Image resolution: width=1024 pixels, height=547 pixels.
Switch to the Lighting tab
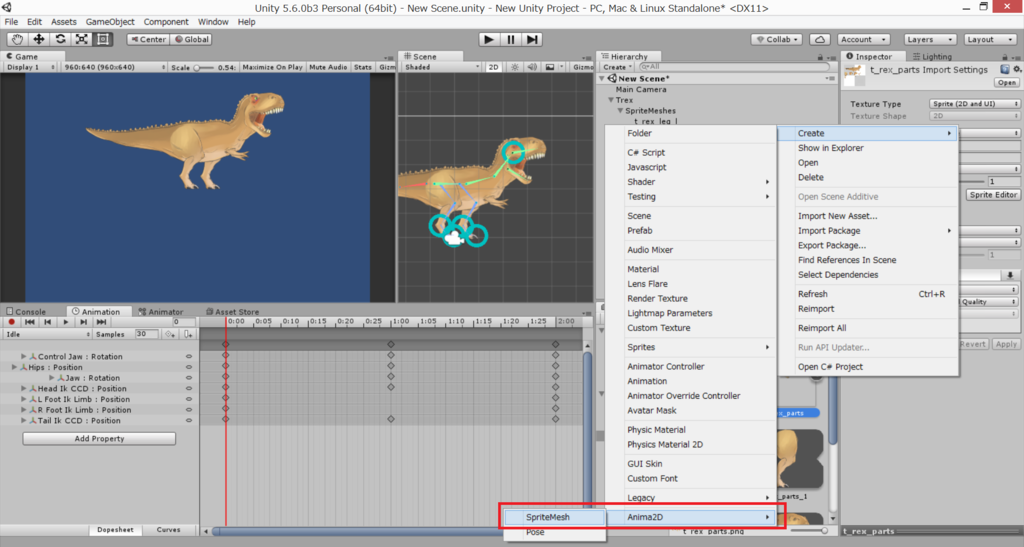pos(932,57)
